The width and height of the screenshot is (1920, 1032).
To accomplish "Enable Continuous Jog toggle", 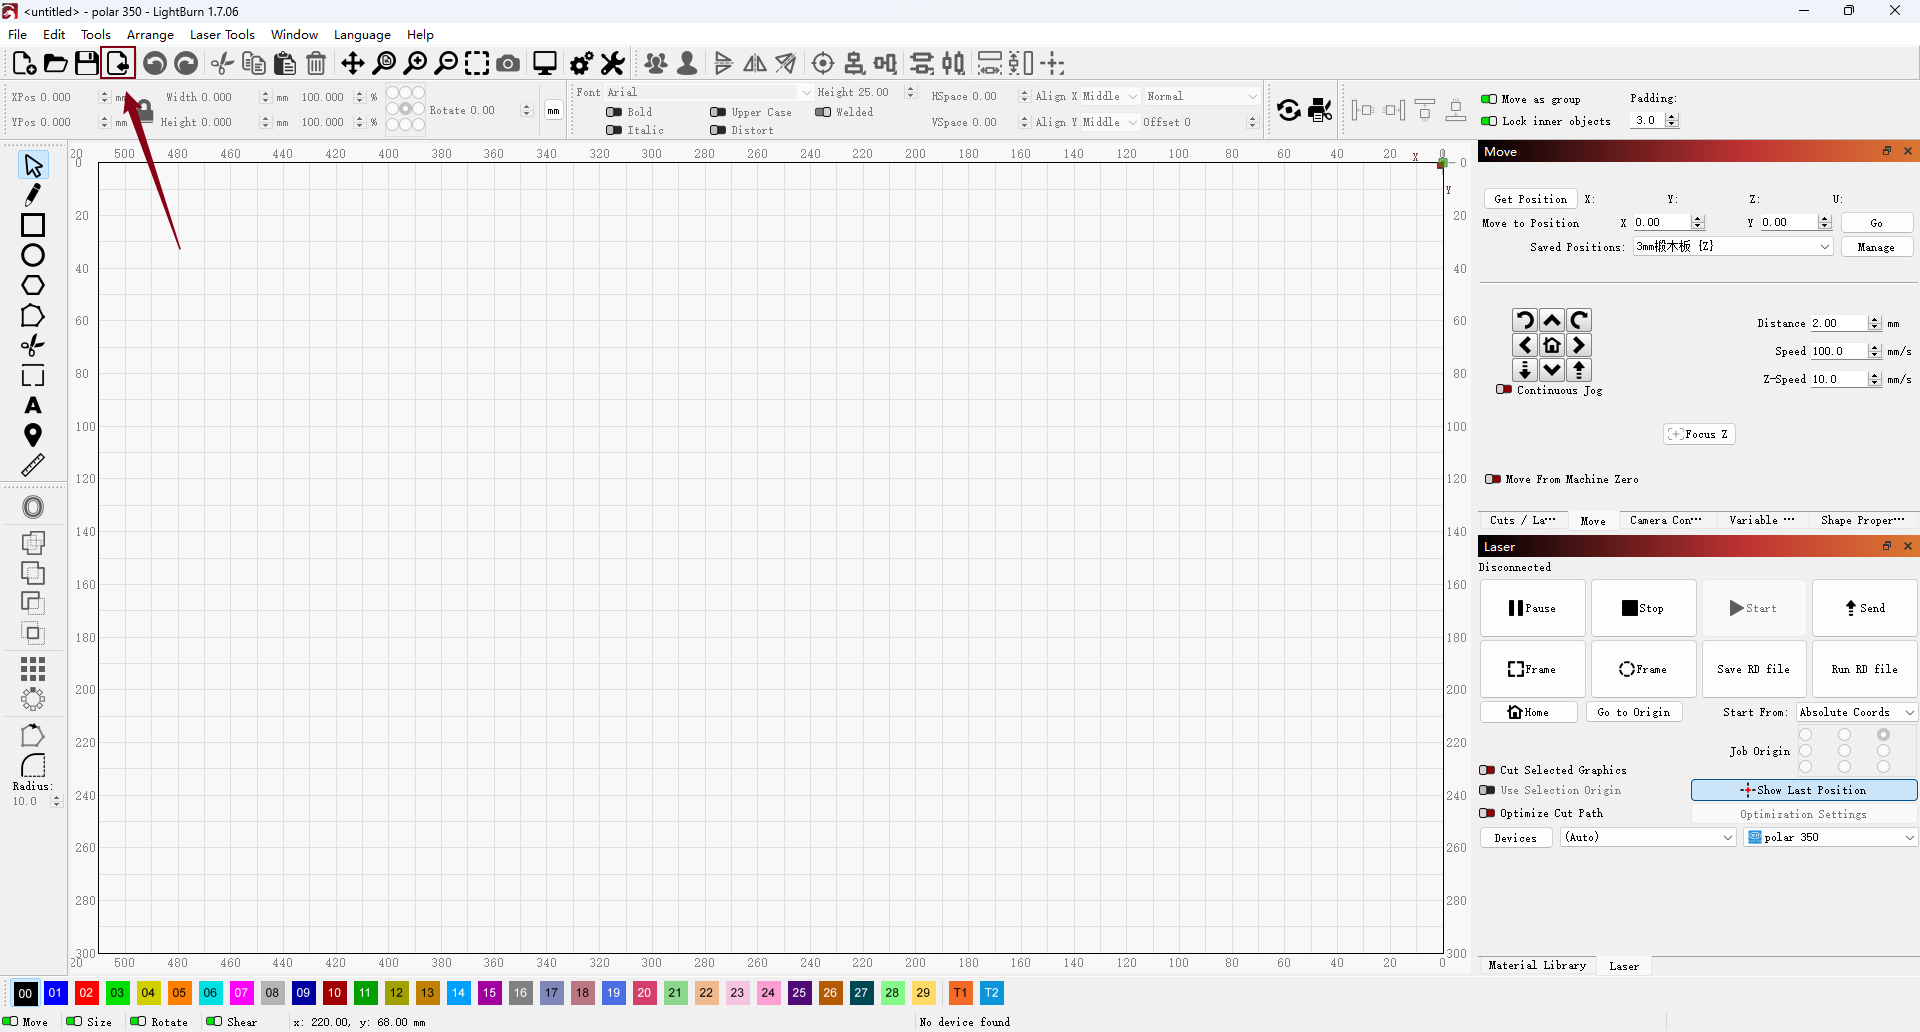I will 1504,390.
